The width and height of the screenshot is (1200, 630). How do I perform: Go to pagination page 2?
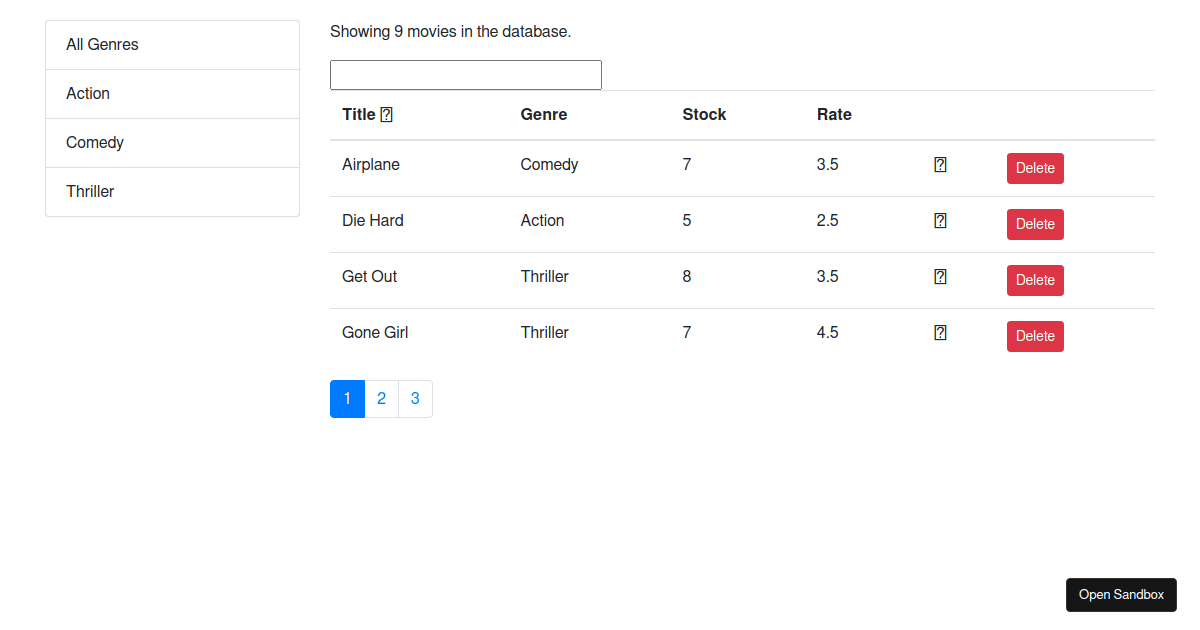(381, 399)
